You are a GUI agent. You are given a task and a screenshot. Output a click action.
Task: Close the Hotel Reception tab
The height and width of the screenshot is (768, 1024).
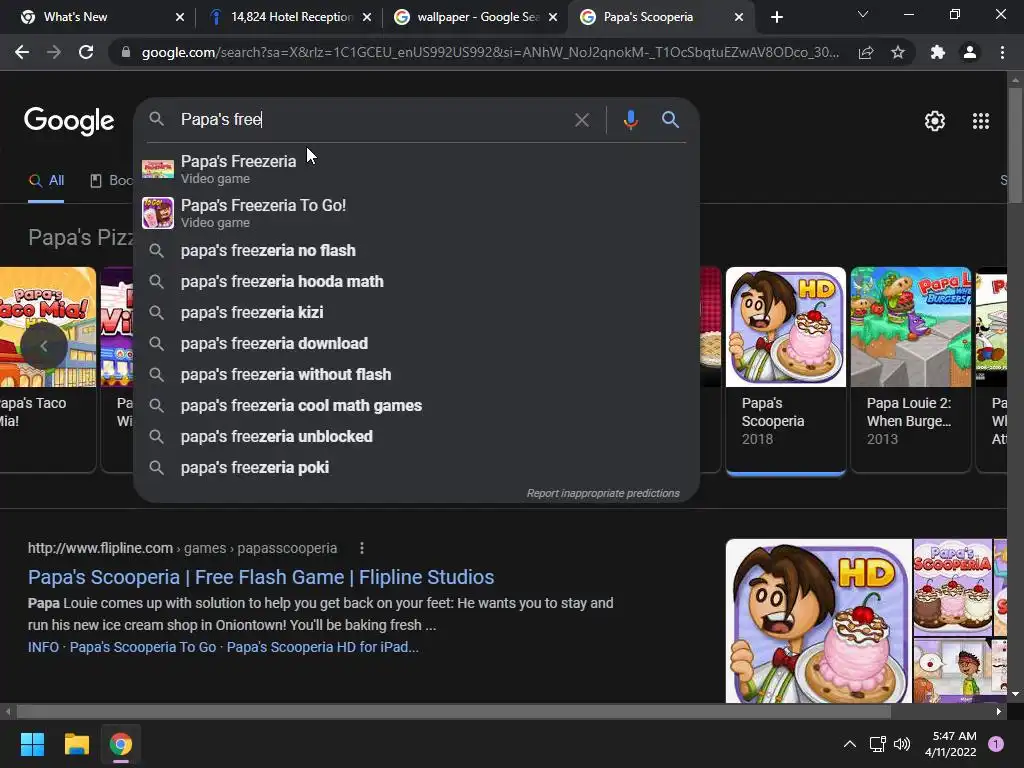pyautogui.click(x=367, y=17)
